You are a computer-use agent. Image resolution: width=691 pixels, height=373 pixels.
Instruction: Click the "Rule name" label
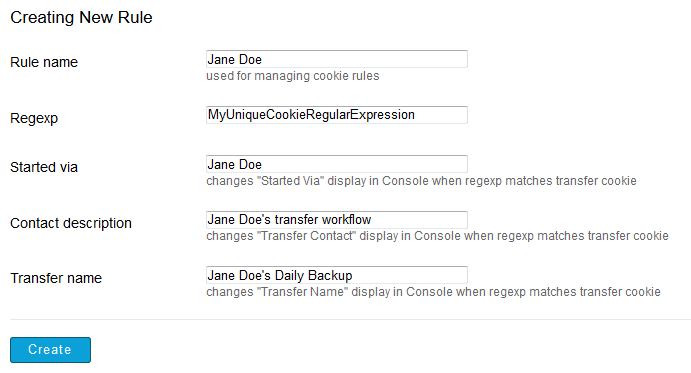(x=44, y=62)
